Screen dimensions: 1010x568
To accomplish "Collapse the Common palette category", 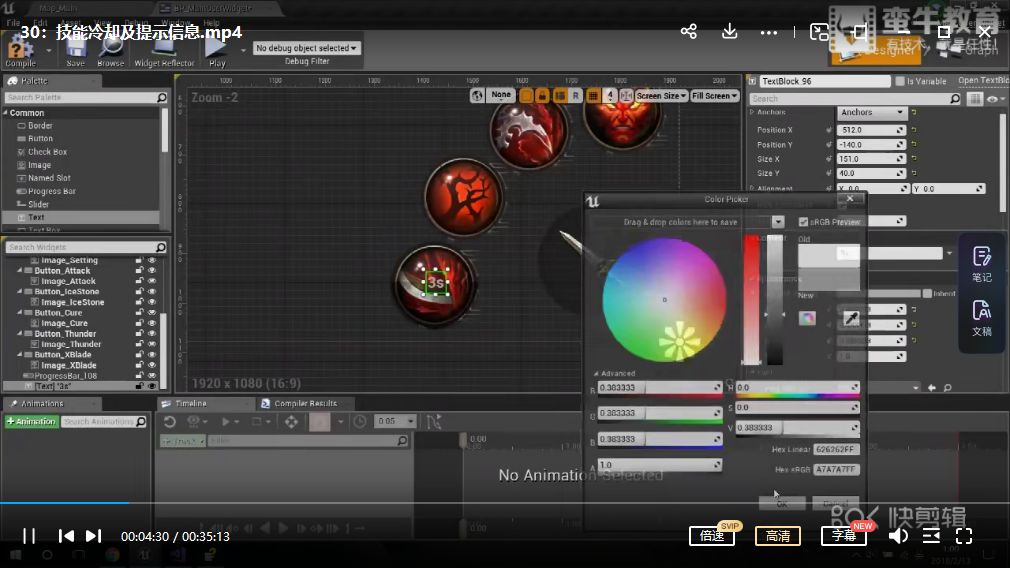I will tap(6, 113).
